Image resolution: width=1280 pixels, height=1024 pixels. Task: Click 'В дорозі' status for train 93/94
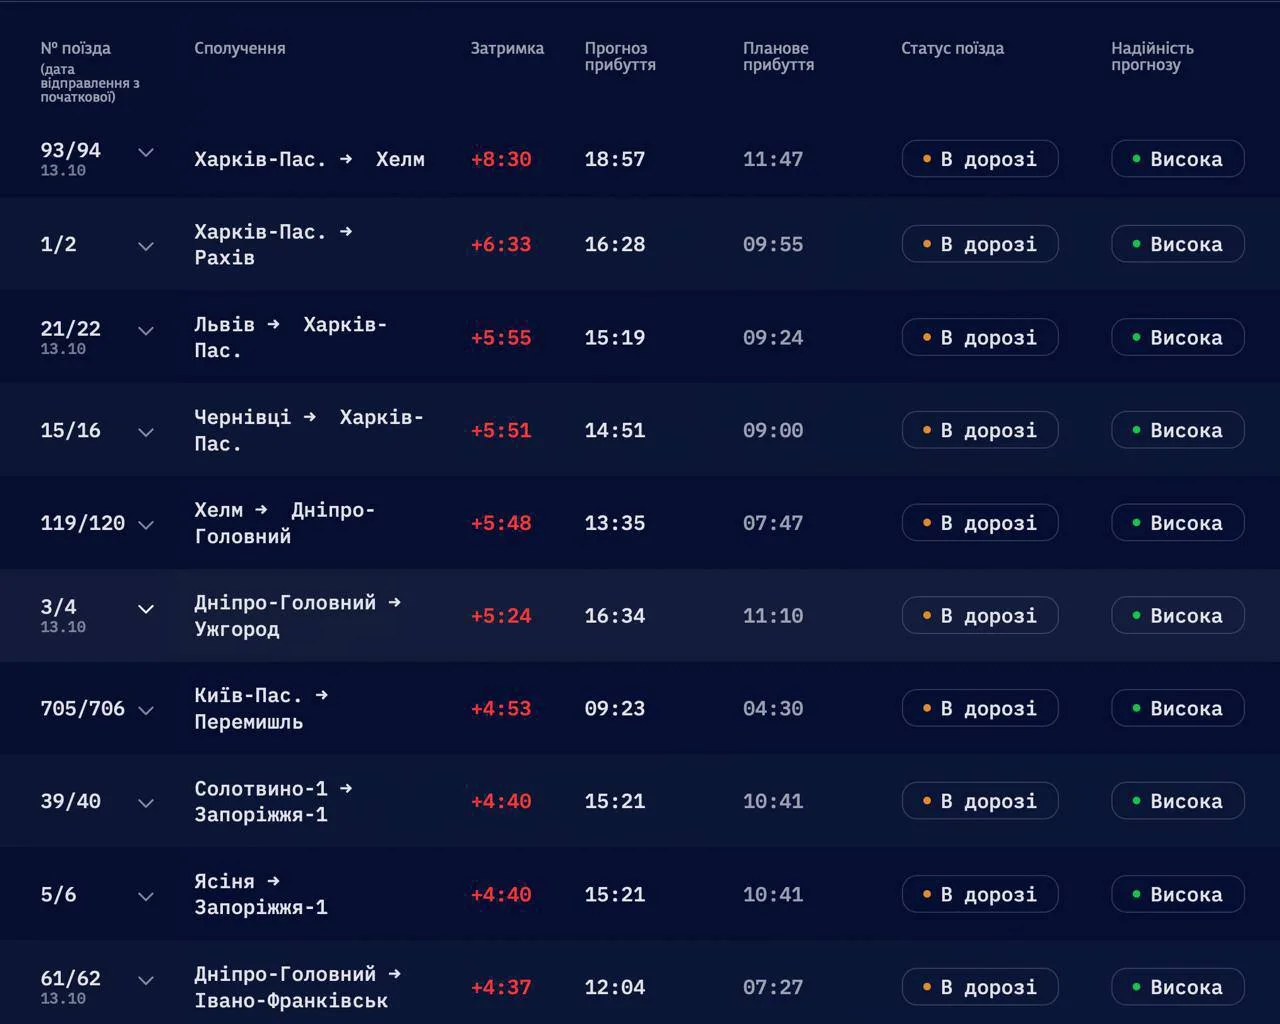pyautogui.click(x=980, y=159)
